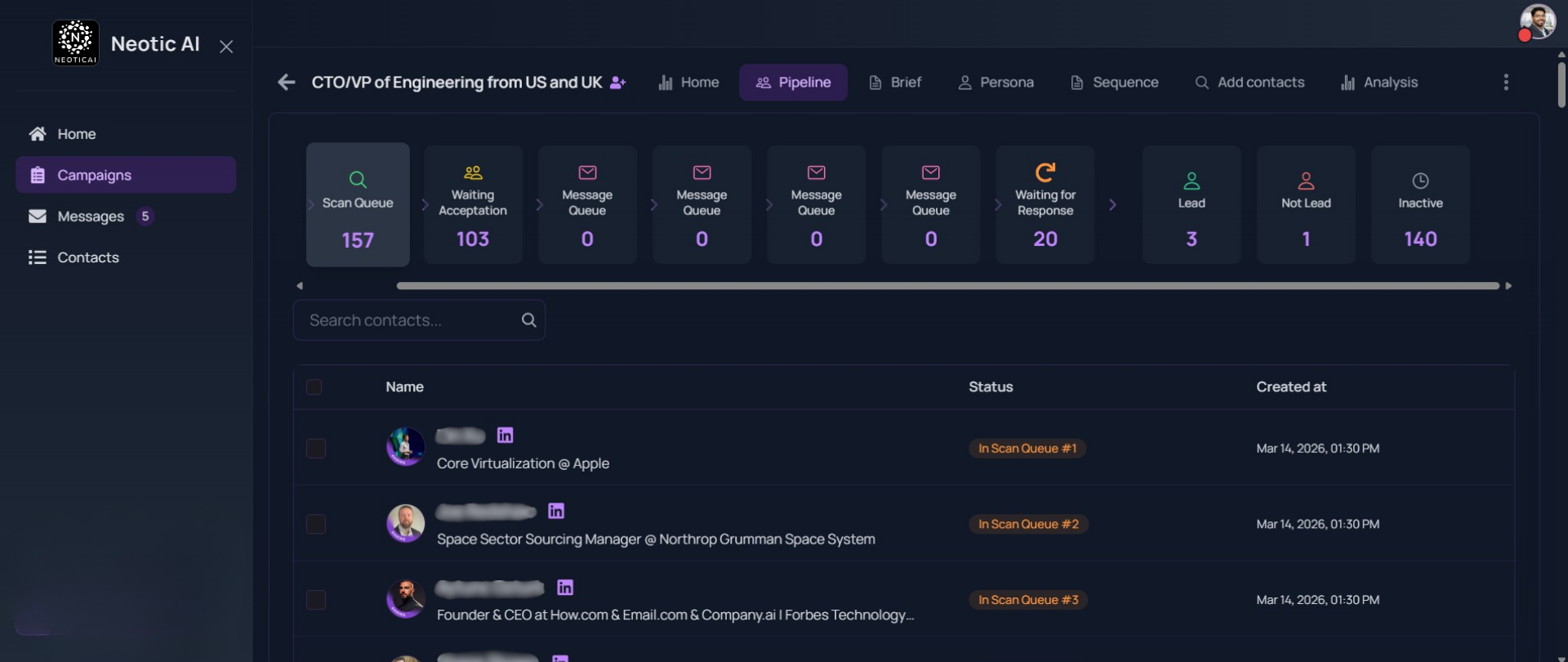Click avatar of Core Virtualization @ Apple contact

[x=406, y=447]
